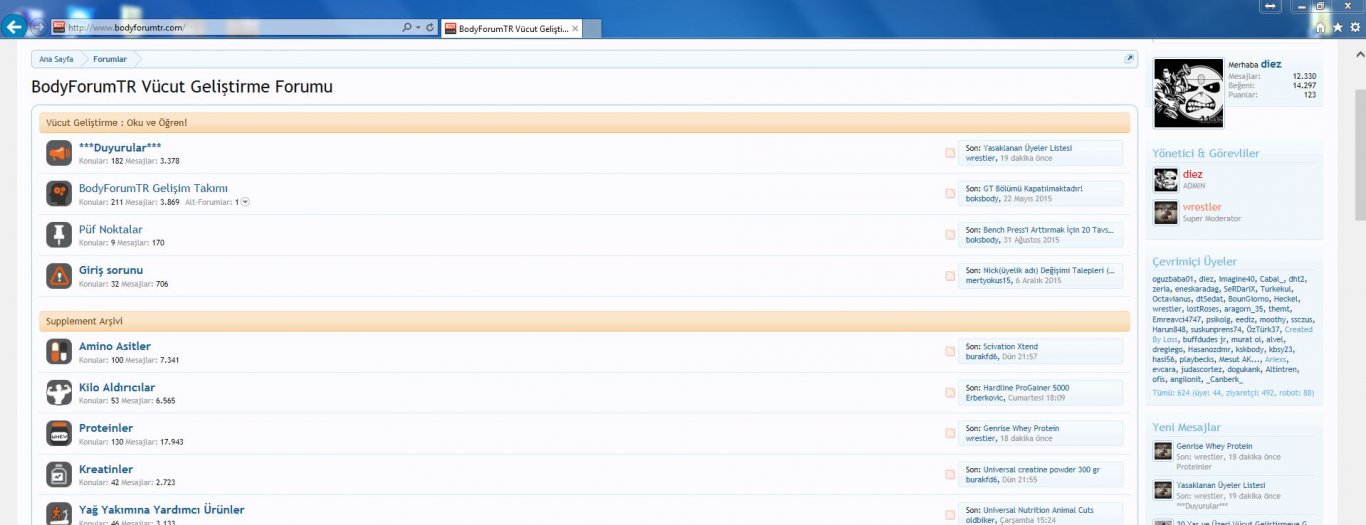
Task: Open the ***Duyurular*** forum
Action: (120, 148)
